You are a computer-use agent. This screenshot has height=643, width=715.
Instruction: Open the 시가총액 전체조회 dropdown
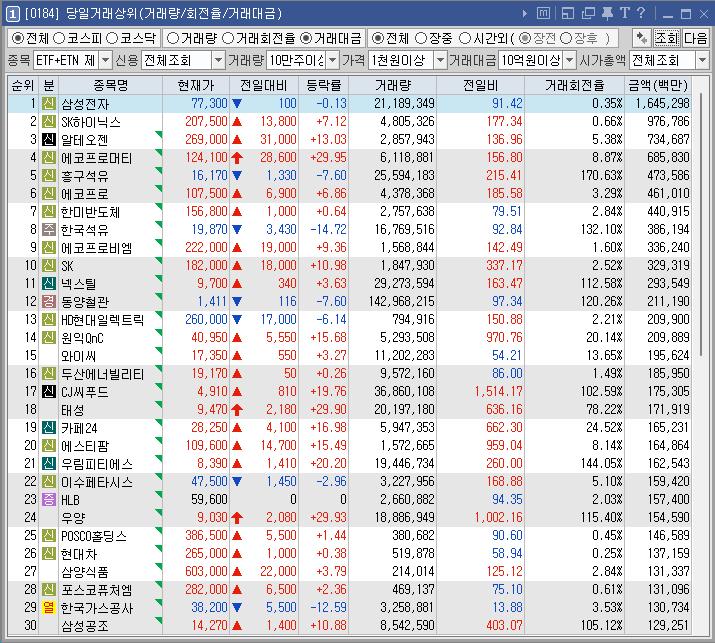[702, 60]
